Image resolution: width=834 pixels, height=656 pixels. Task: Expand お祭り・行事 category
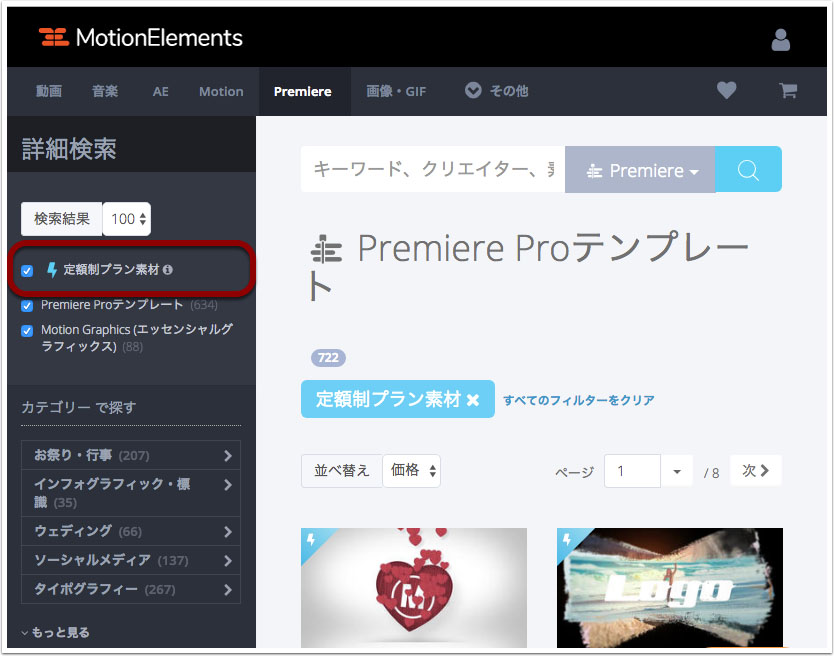[x=131, y=455]
